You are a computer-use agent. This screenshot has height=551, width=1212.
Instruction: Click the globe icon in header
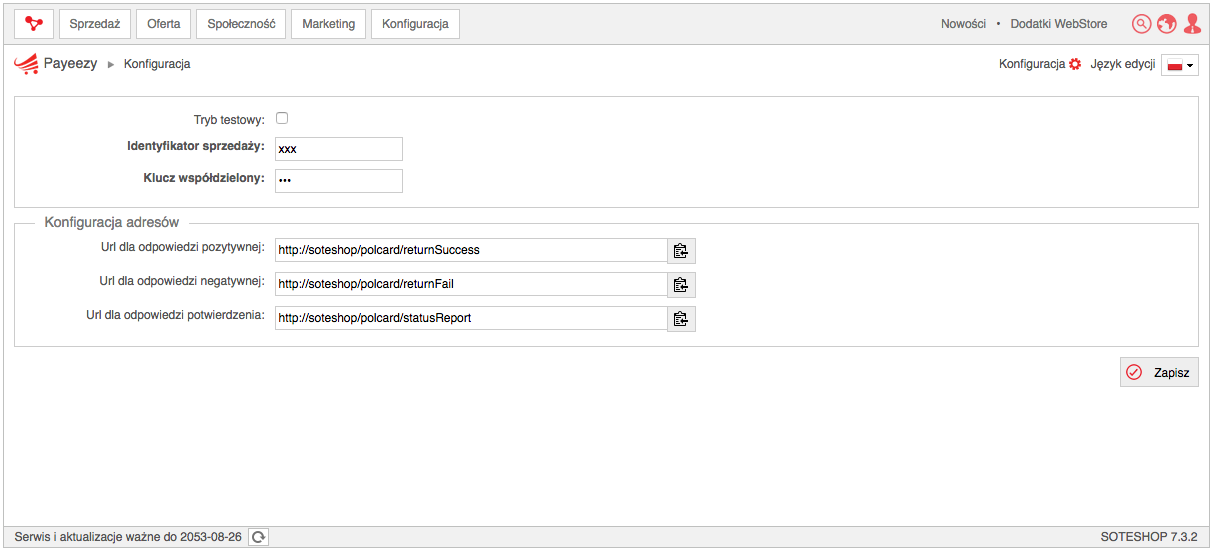[x=1166, y=24]
